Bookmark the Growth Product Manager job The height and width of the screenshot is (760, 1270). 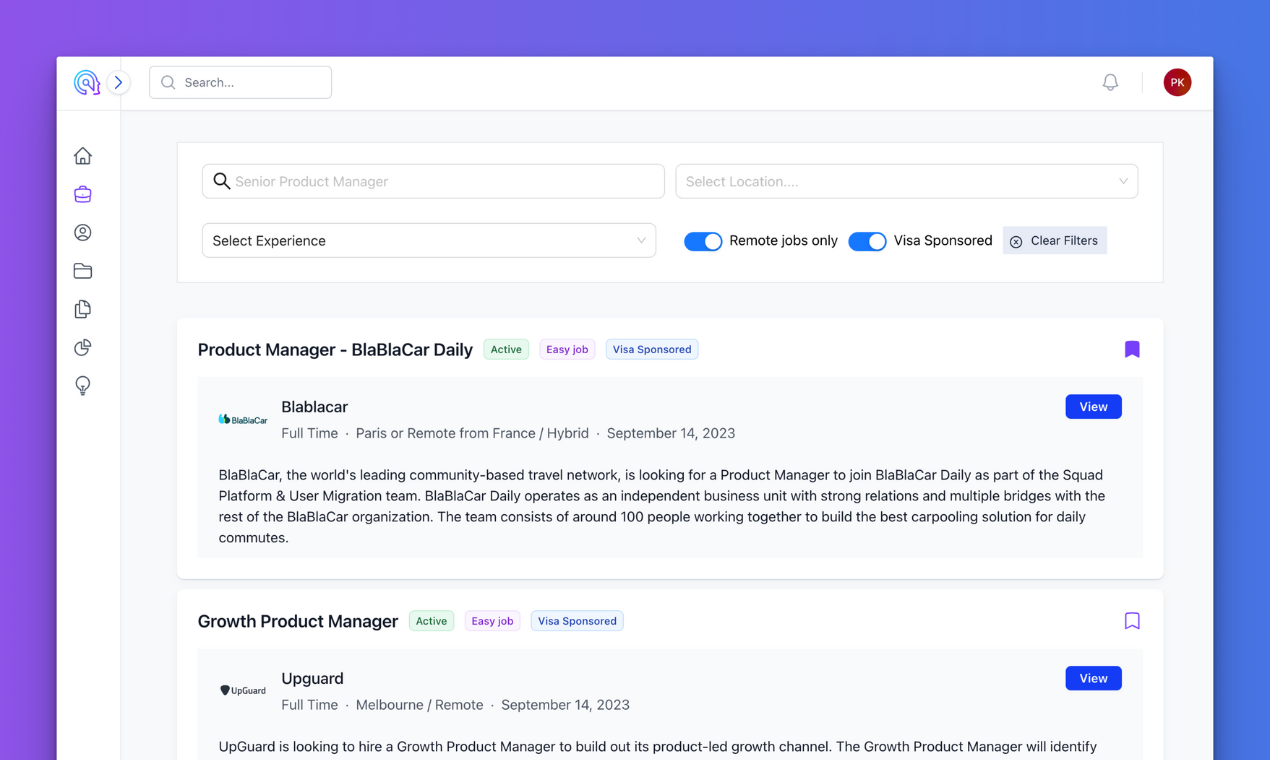click(1132, 621)
